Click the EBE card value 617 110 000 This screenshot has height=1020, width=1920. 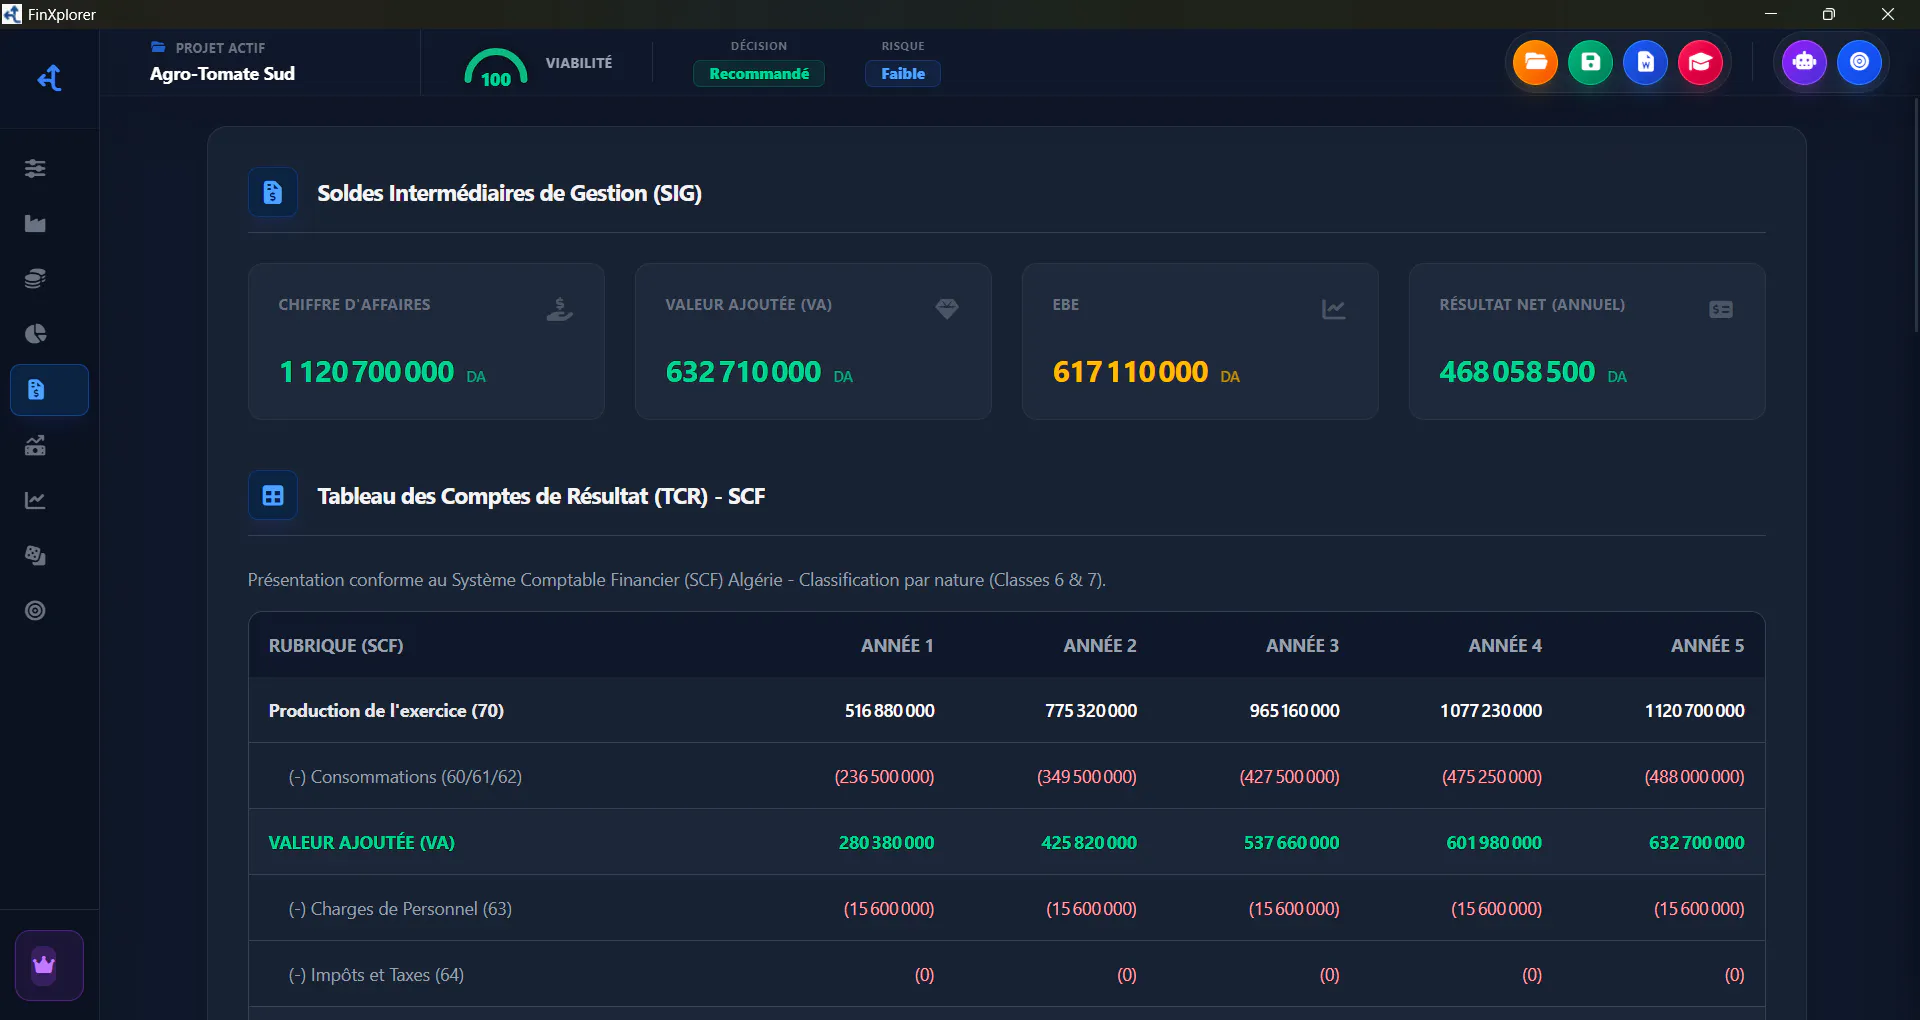(1130, 372)
